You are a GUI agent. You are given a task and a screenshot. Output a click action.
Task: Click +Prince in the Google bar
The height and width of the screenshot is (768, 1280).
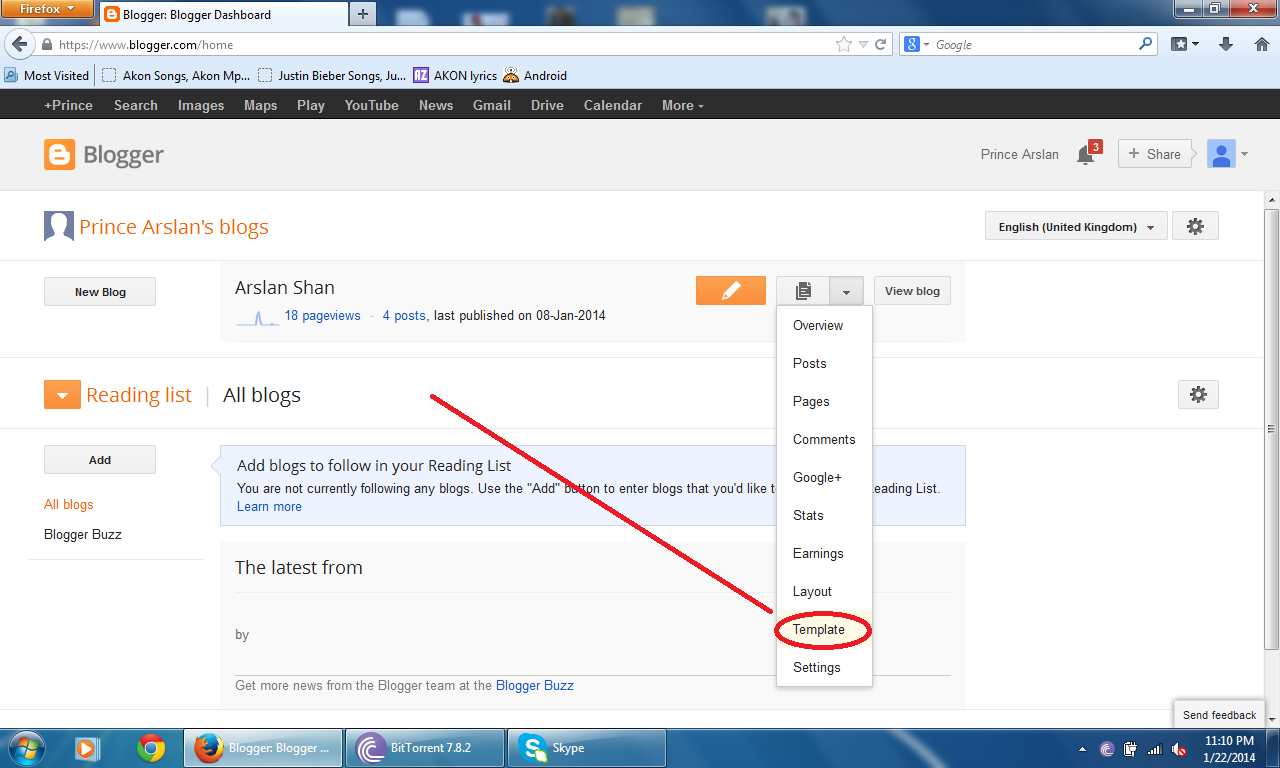point(68,105)
